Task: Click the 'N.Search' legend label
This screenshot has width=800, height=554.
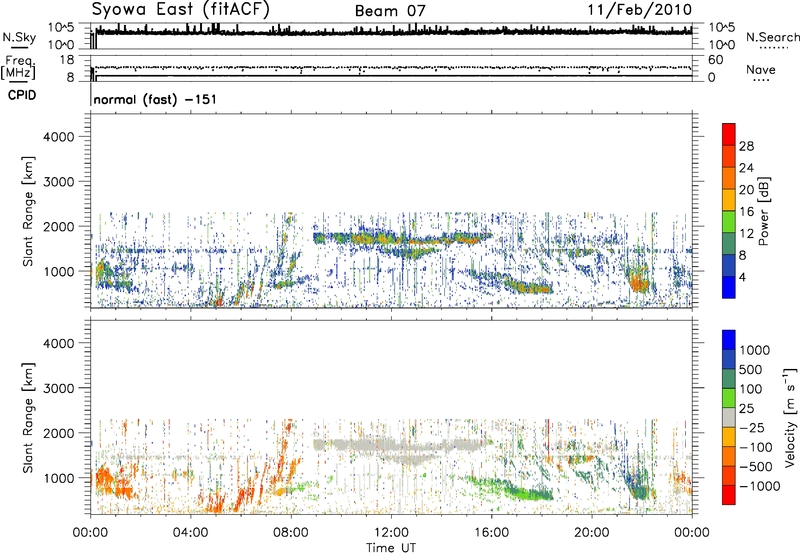Action: tap(772, 37)
